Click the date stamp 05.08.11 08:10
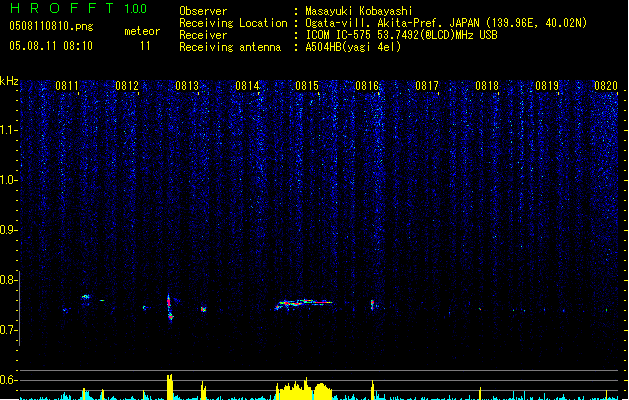The image size is (629, 400). tap(51, 46)
